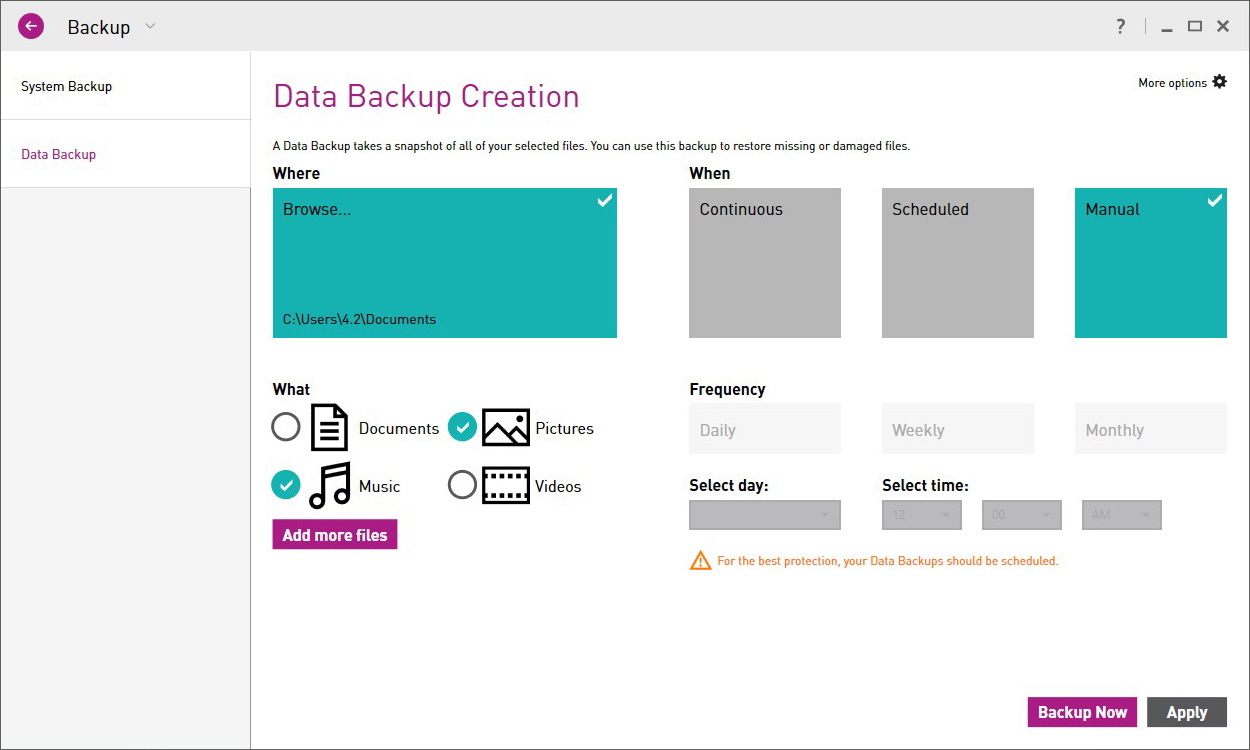
Task: Expand the Backup title dropdown chevron
Action: (150, 27)
